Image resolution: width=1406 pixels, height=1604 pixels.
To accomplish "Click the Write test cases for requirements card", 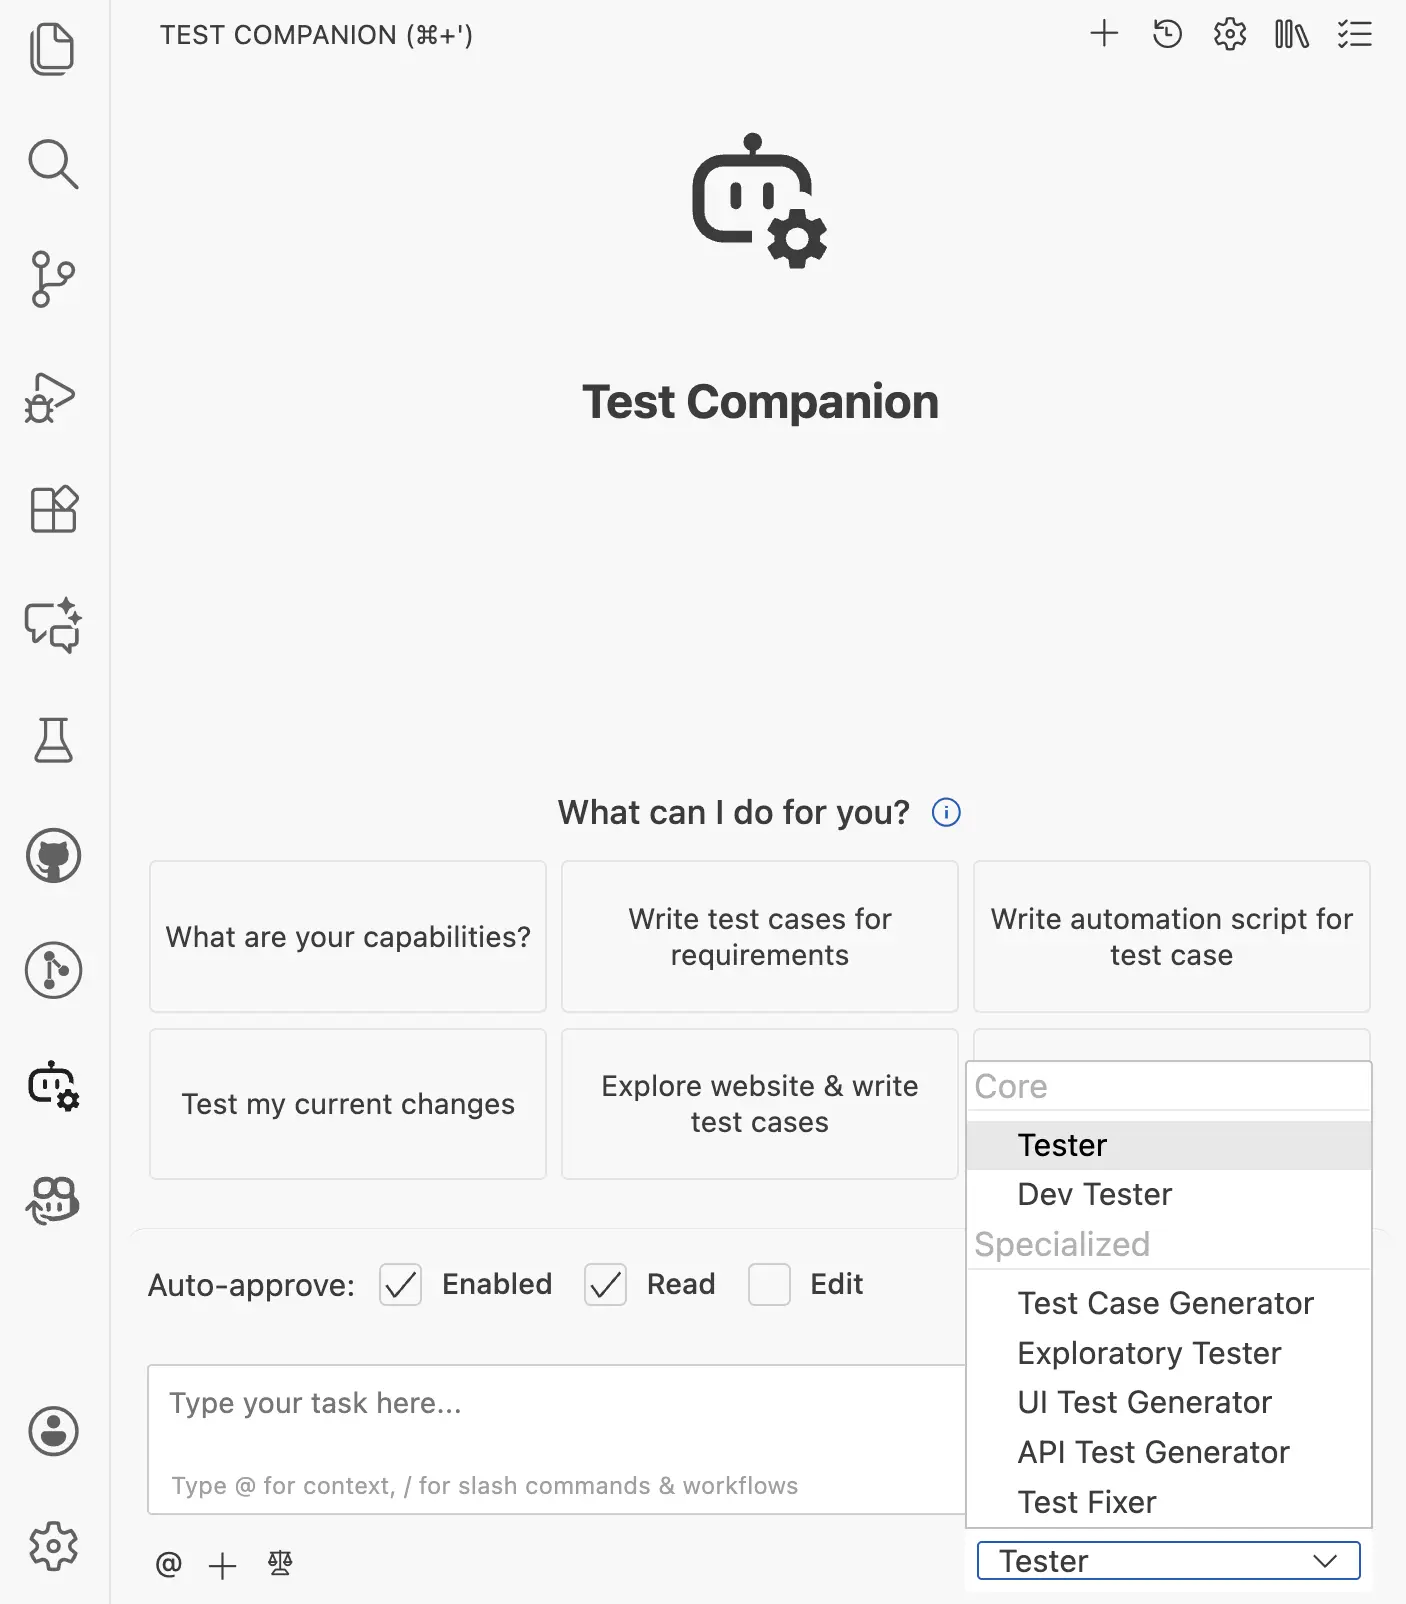I will point(759,936).
